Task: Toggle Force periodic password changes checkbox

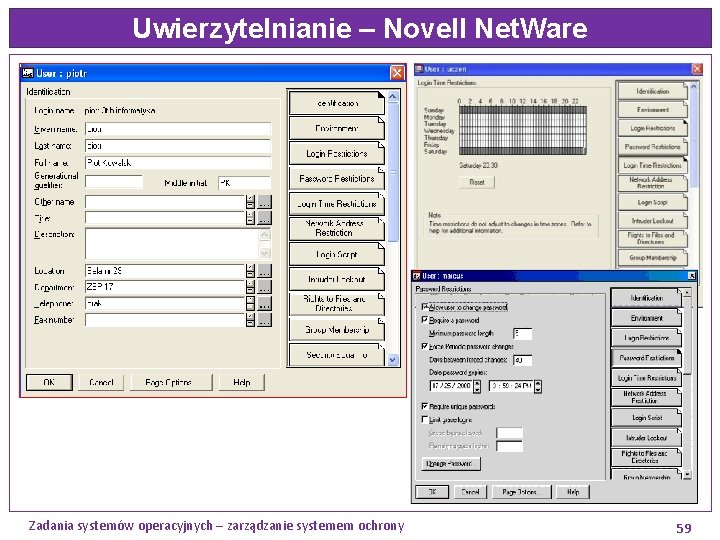Action: 425,346
